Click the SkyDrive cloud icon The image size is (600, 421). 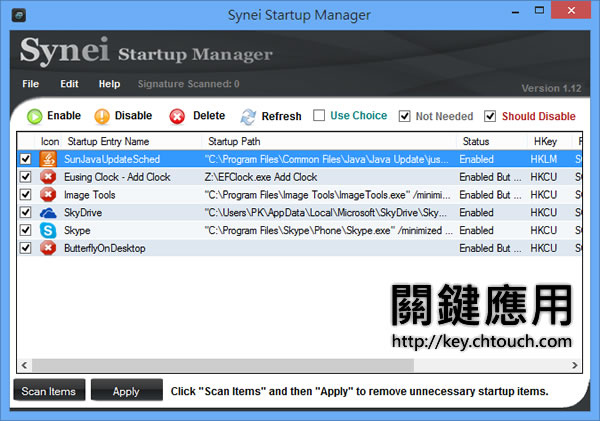click(48, 213)
